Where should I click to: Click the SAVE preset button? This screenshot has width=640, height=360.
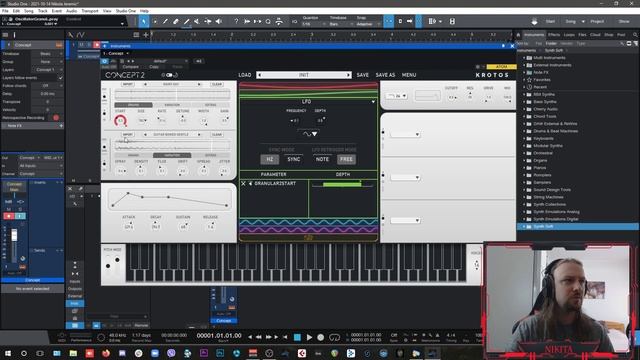point(362,75)
